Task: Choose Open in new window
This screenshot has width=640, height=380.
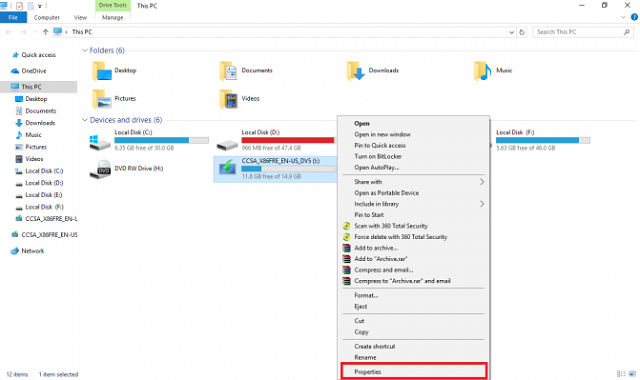Action: tap(413, 134)
